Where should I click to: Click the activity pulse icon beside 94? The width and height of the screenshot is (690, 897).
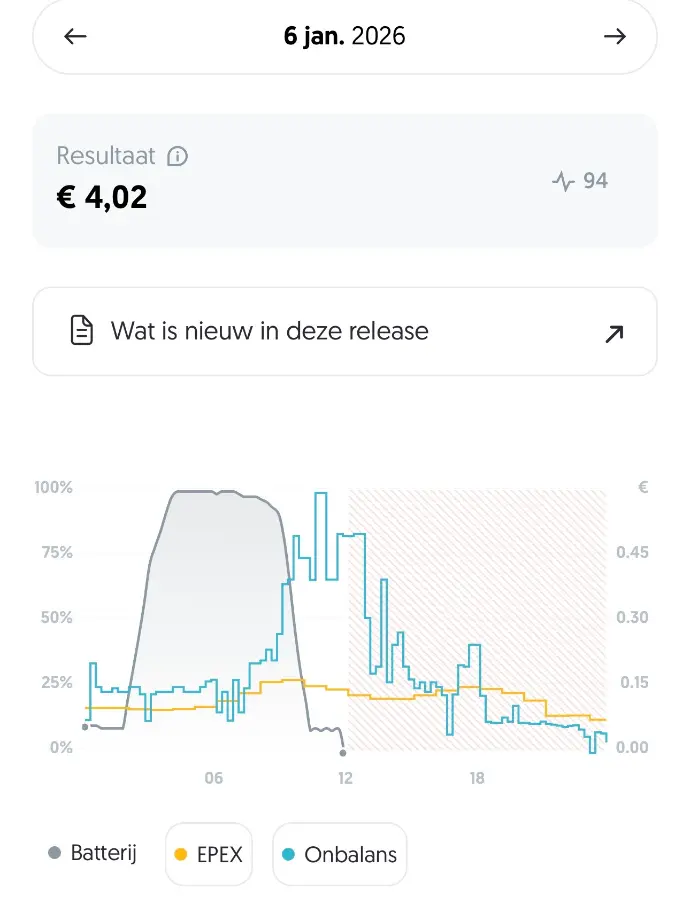[x=563, y=181]
